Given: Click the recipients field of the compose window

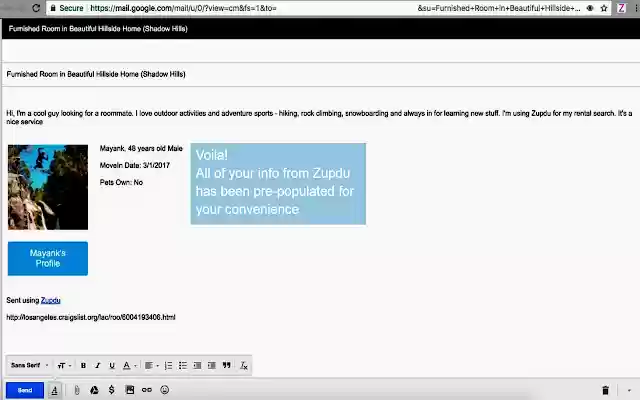Looking at the screenshot, I should pyautogui.click(x=321, y=51).
